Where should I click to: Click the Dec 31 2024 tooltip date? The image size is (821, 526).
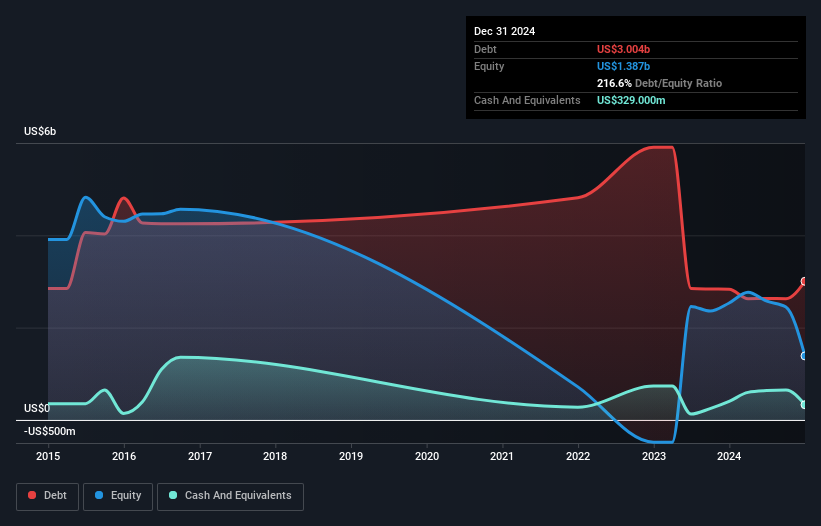point(504,31)
